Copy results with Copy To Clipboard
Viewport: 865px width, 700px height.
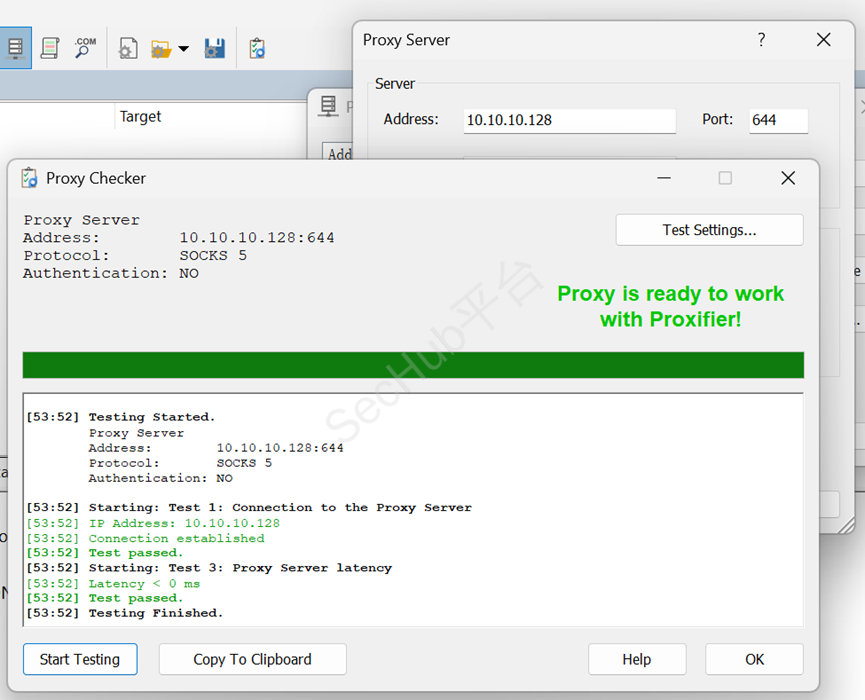253,659
